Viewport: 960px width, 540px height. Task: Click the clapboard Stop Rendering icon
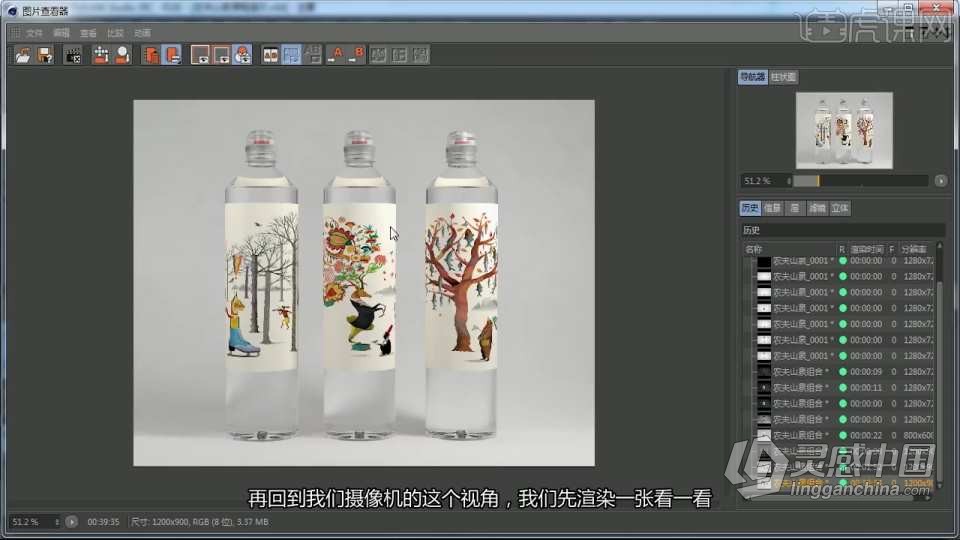click(73, 55)
